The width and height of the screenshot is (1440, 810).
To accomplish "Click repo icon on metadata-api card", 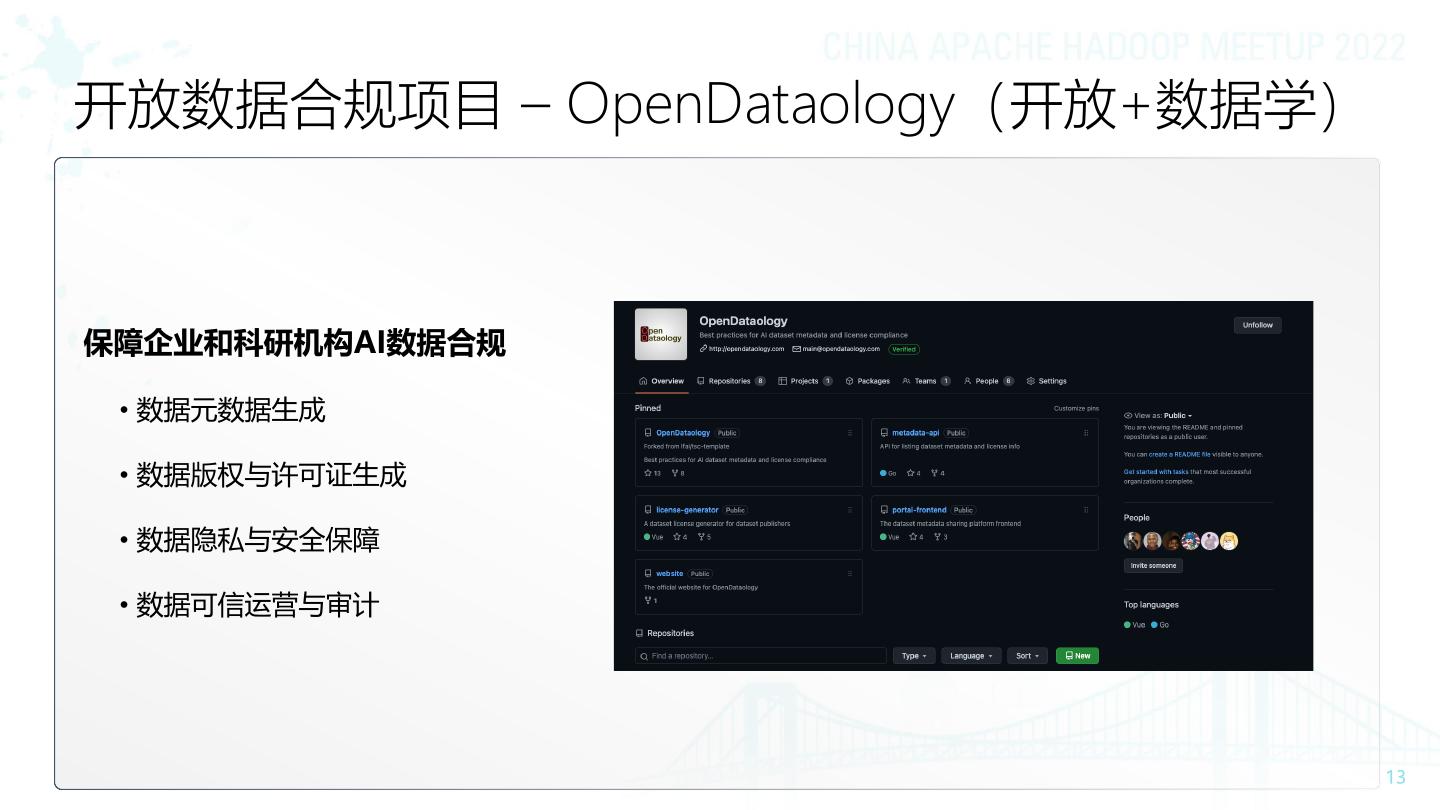I will (x=884, y=433).
